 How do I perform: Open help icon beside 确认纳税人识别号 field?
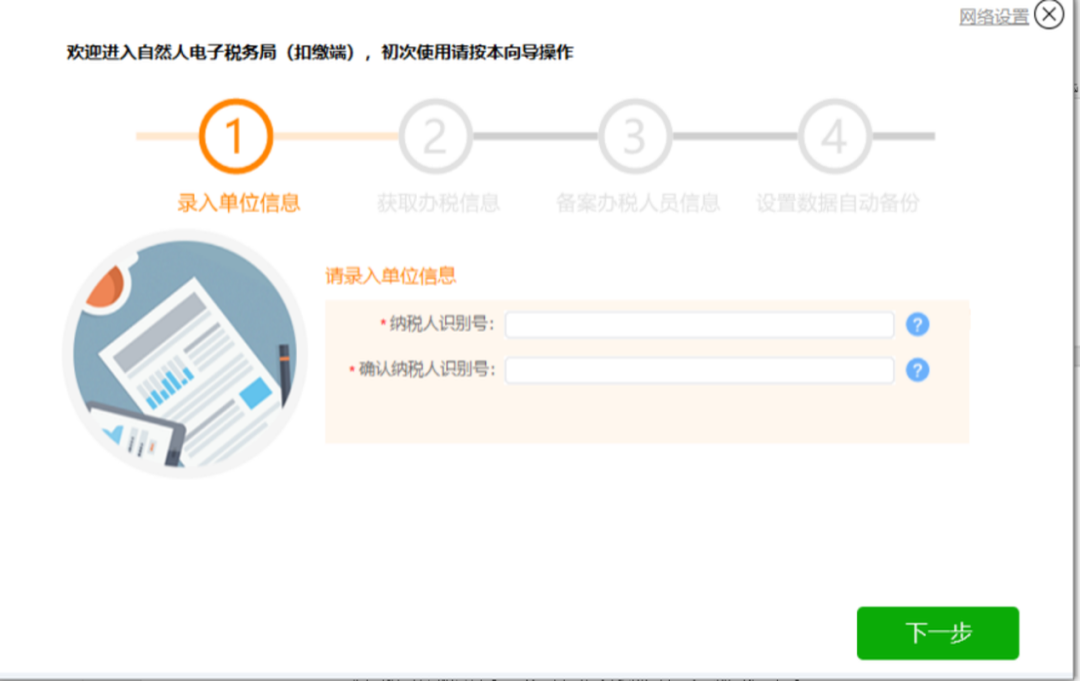coord(917,370)
